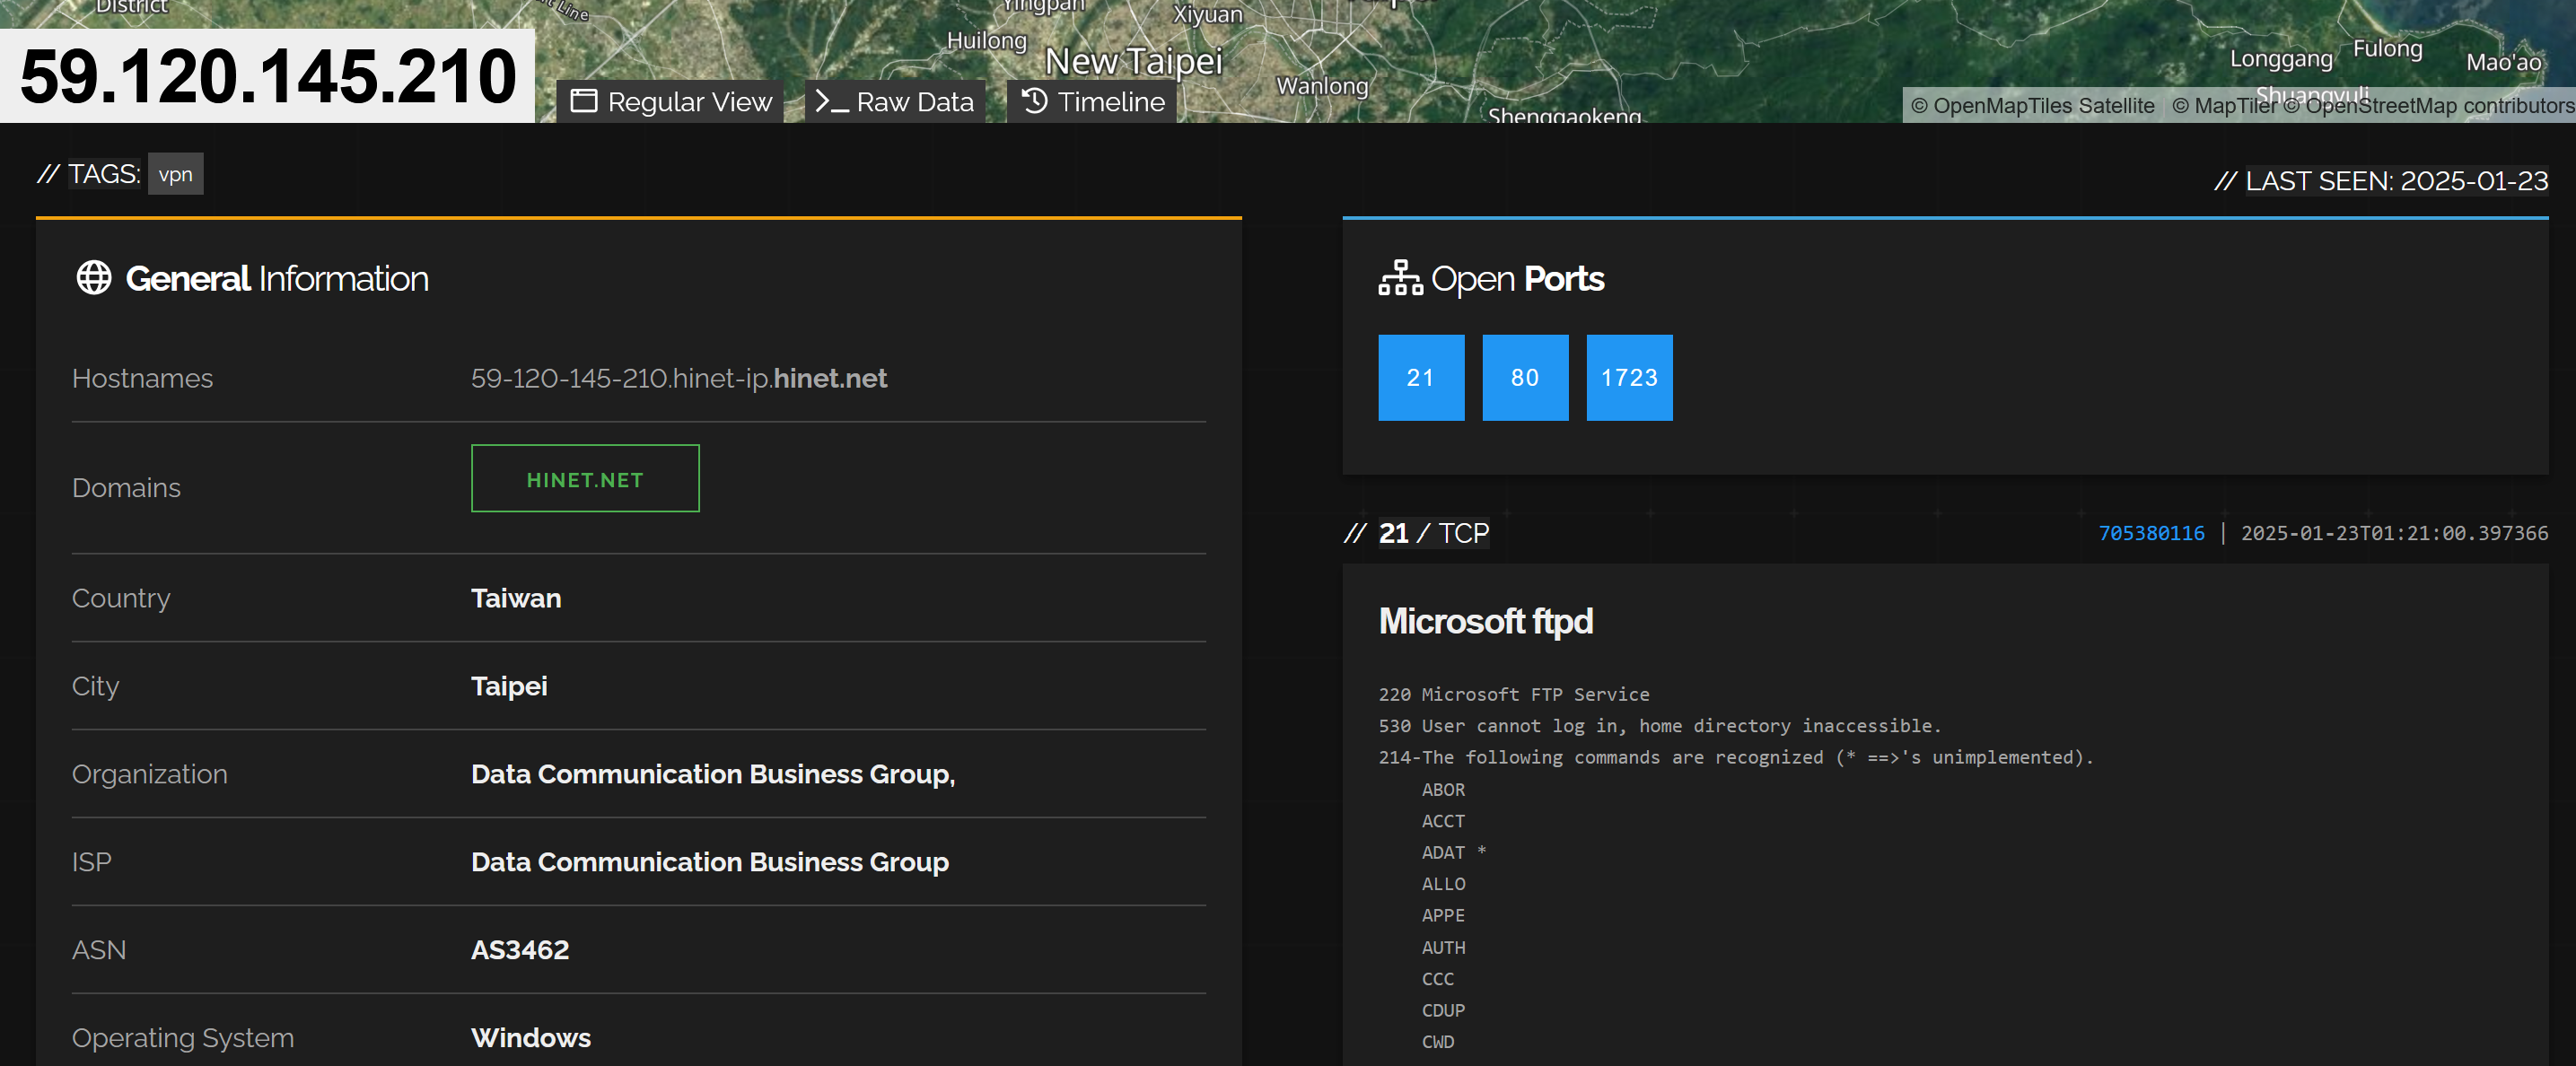This screenshot has height=1066, width=2576.
Task: Click the Longgang label on the map
Action: click(x=2281, y=59)
